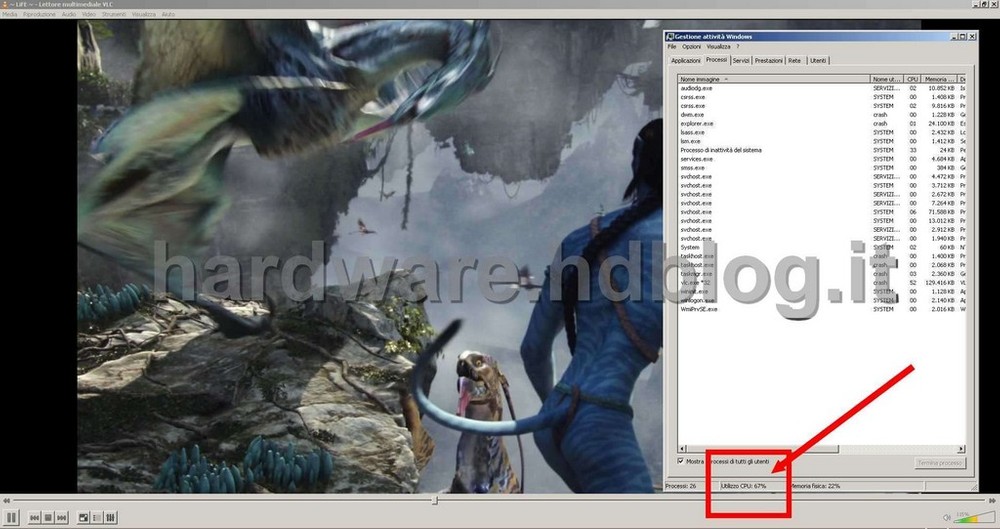Adjust the VLC volume slider
The width and height of the screenshot is (1000, 529).
tap(974, 519)
